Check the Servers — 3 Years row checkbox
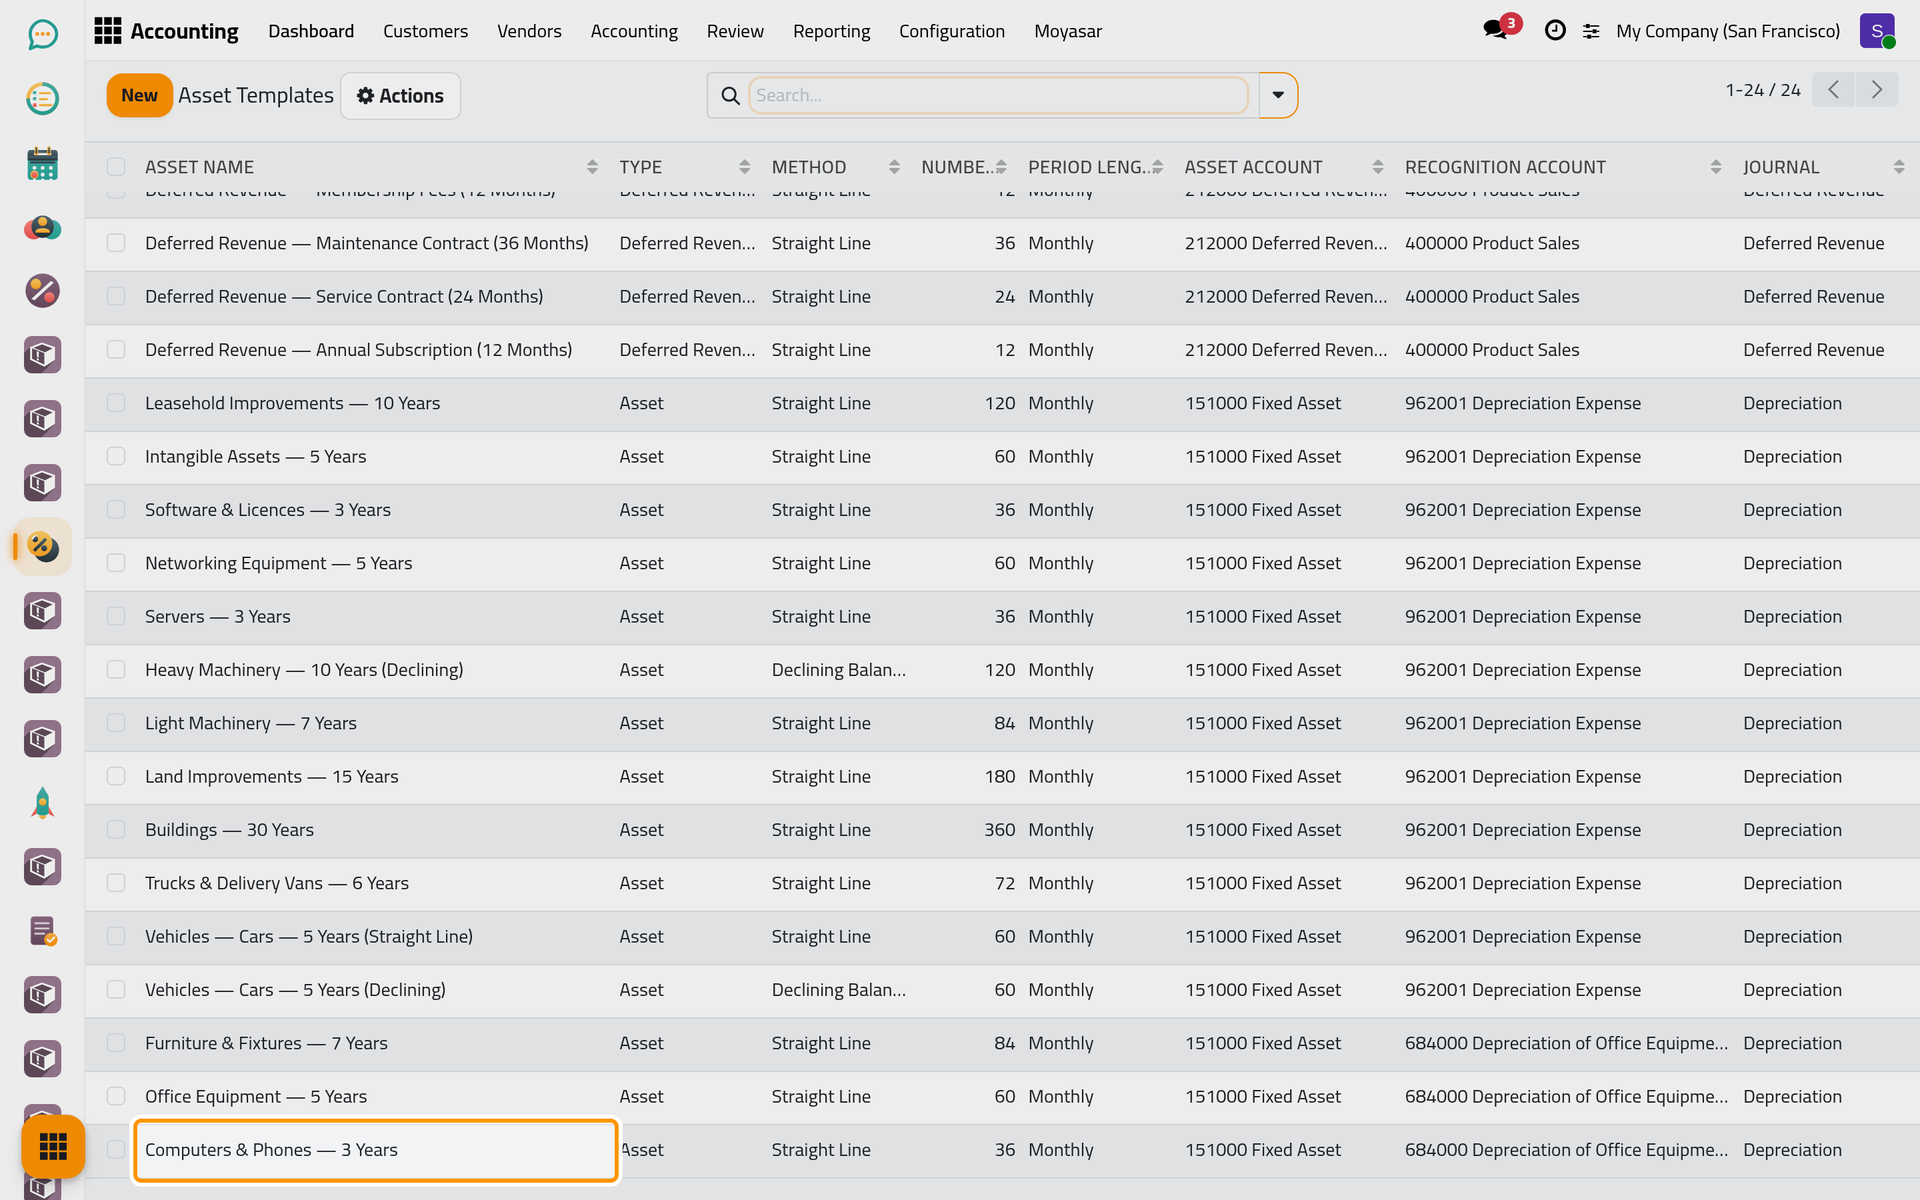The height and width of the screenshot is (1200, 1920). [116, 616]
